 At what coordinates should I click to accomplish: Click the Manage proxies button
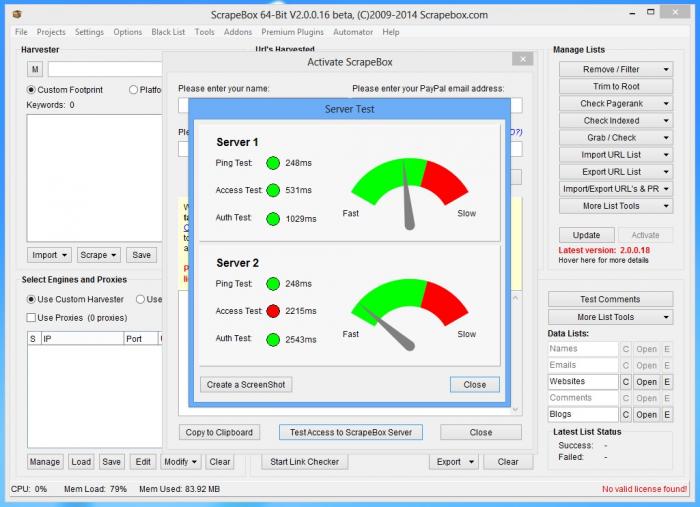pos(45,462)
